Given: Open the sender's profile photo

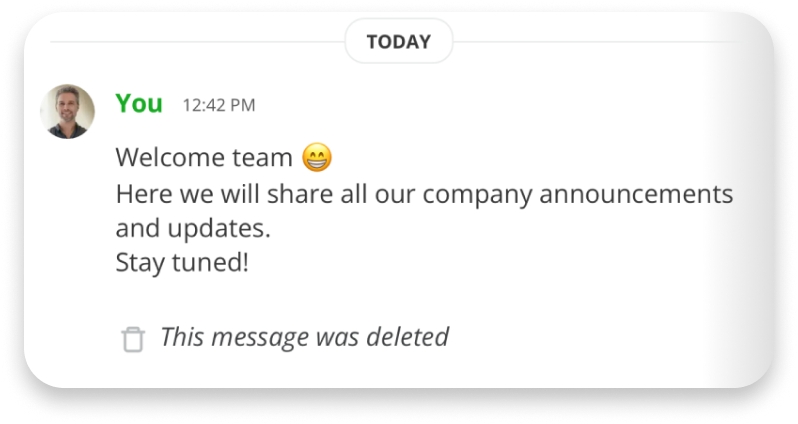Looking at the screenshot, I should click(x=68, y=111).
